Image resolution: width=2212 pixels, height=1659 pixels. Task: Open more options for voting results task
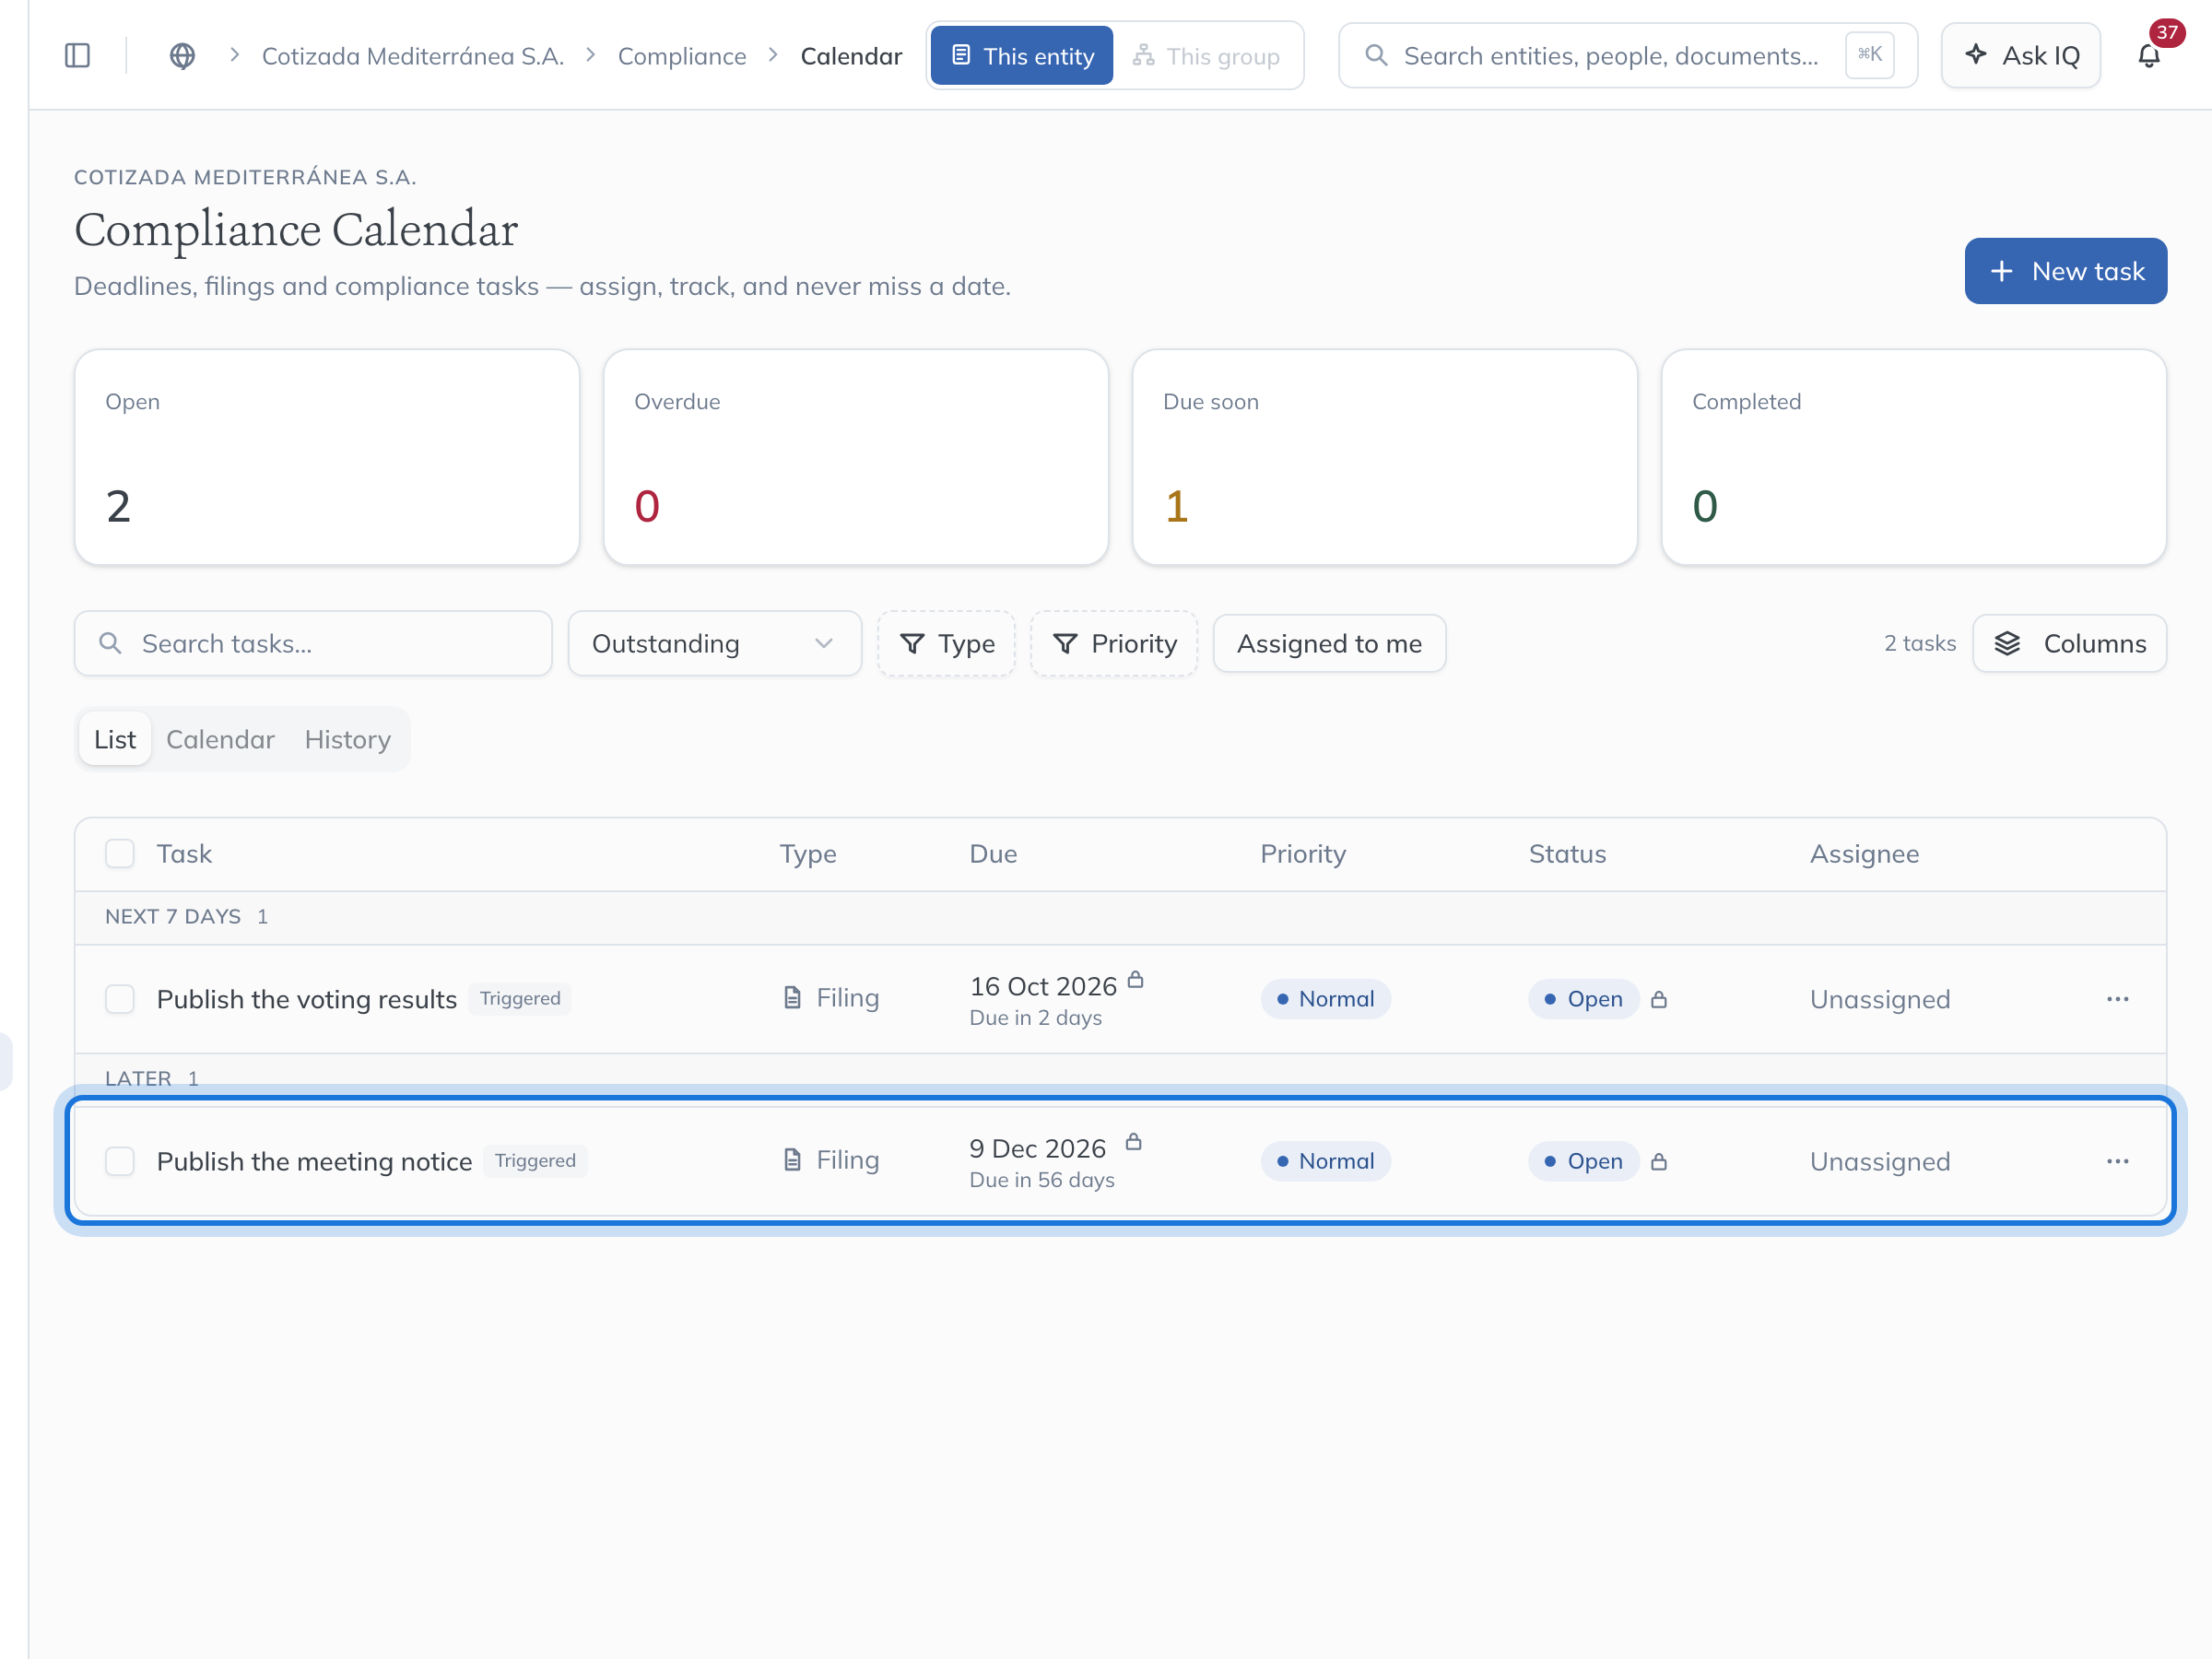pyautogui.click(x=2117, y=999)
